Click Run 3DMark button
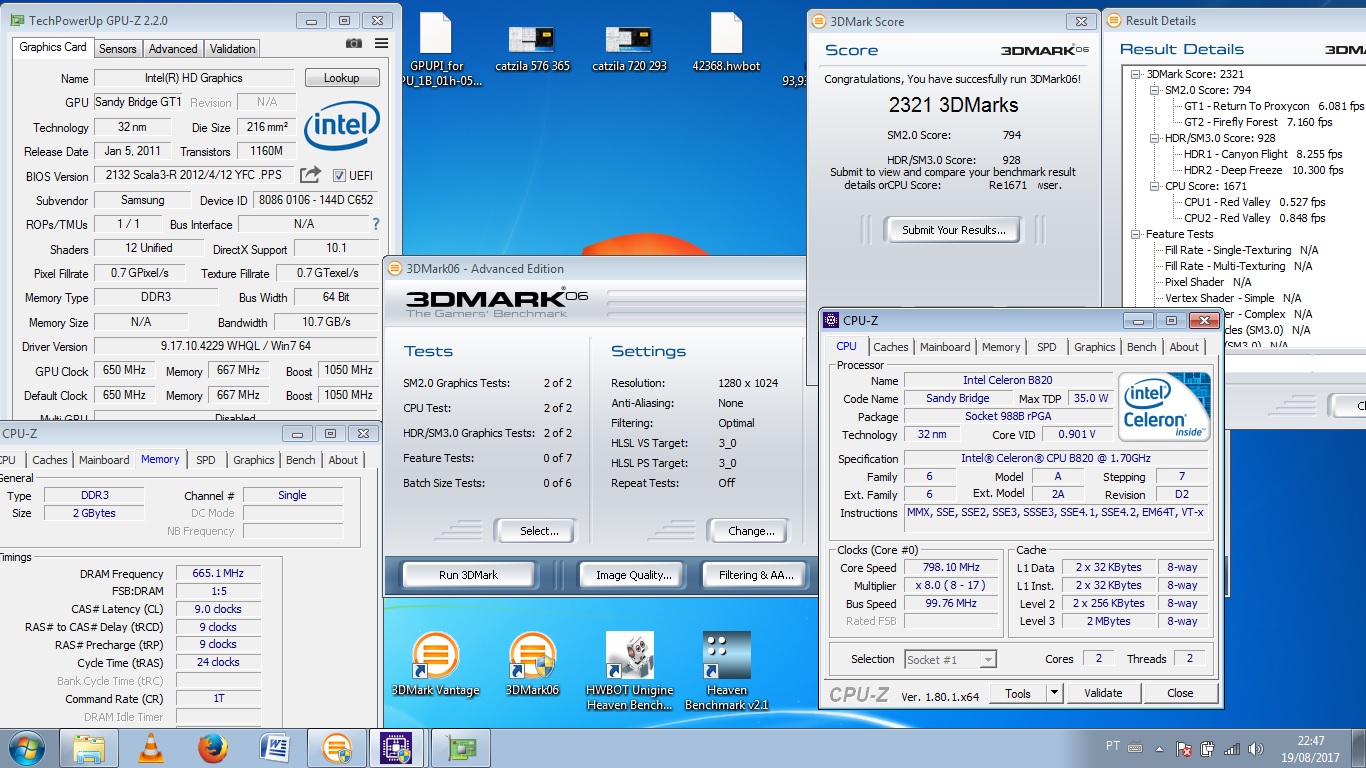This screenshot has height=768, width=1366. [x=468, y=575]
